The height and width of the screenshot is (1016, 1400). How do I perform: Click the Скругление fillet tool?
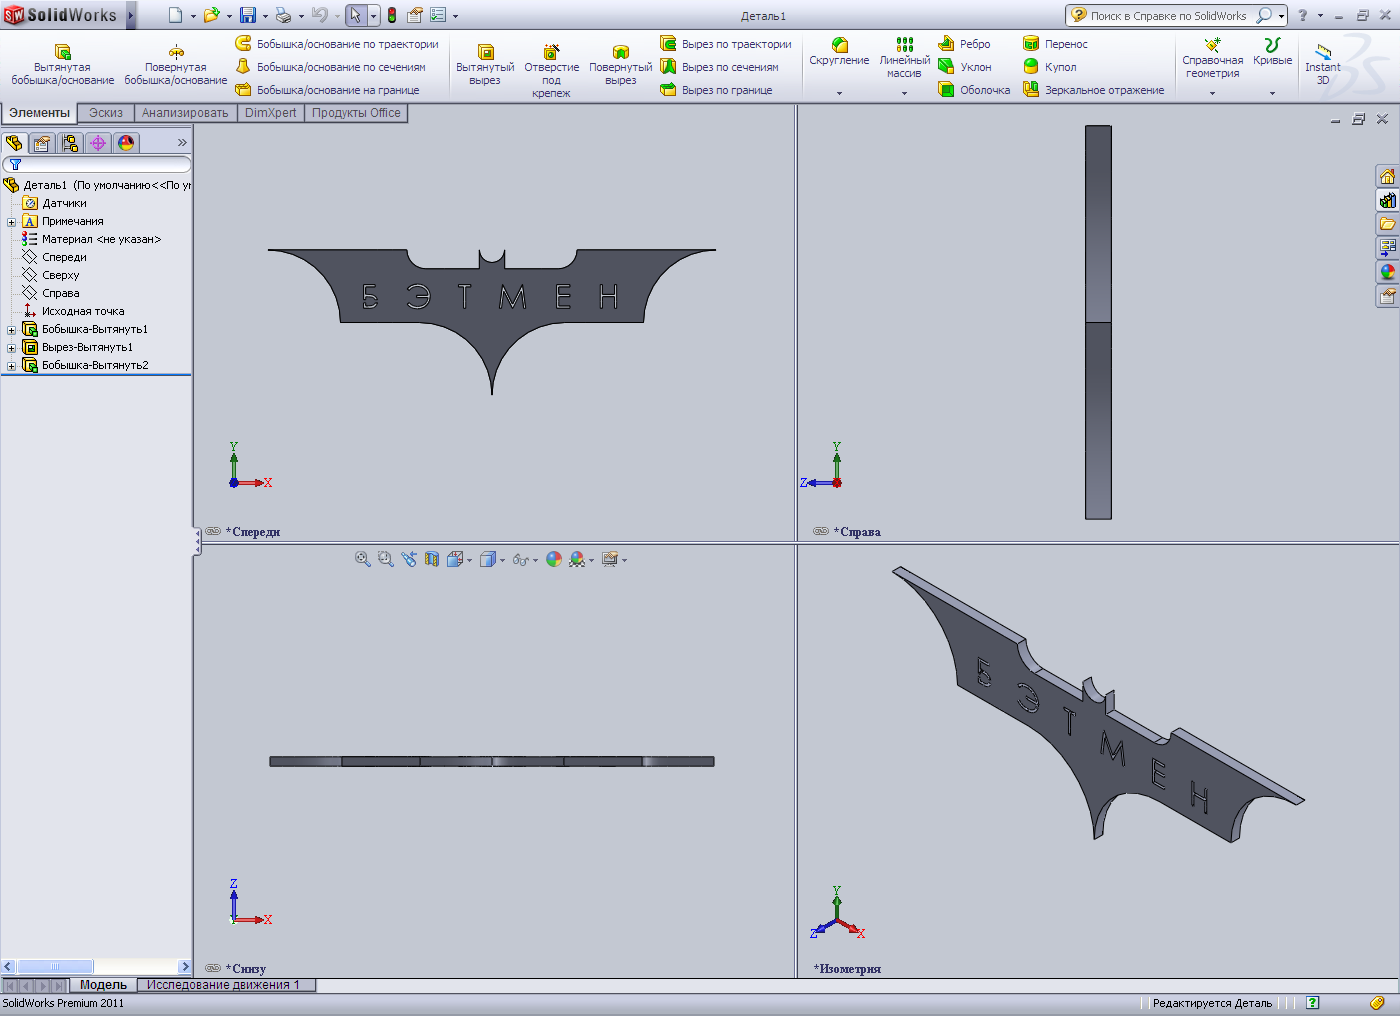point(839,52)
